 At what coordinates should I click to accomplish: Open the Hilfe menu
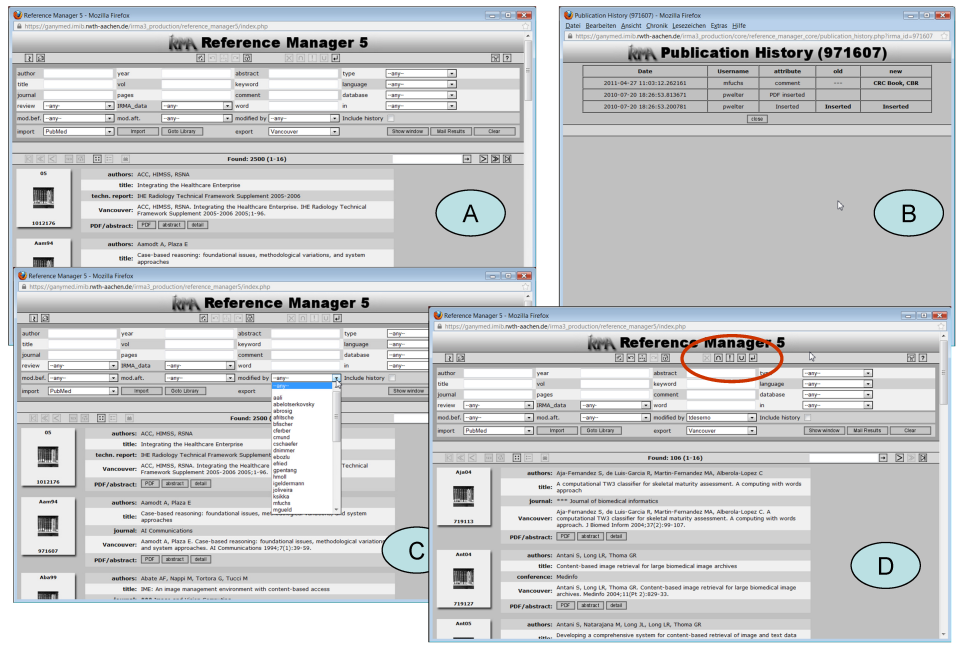pyautogui.click(x=739, y=26)
